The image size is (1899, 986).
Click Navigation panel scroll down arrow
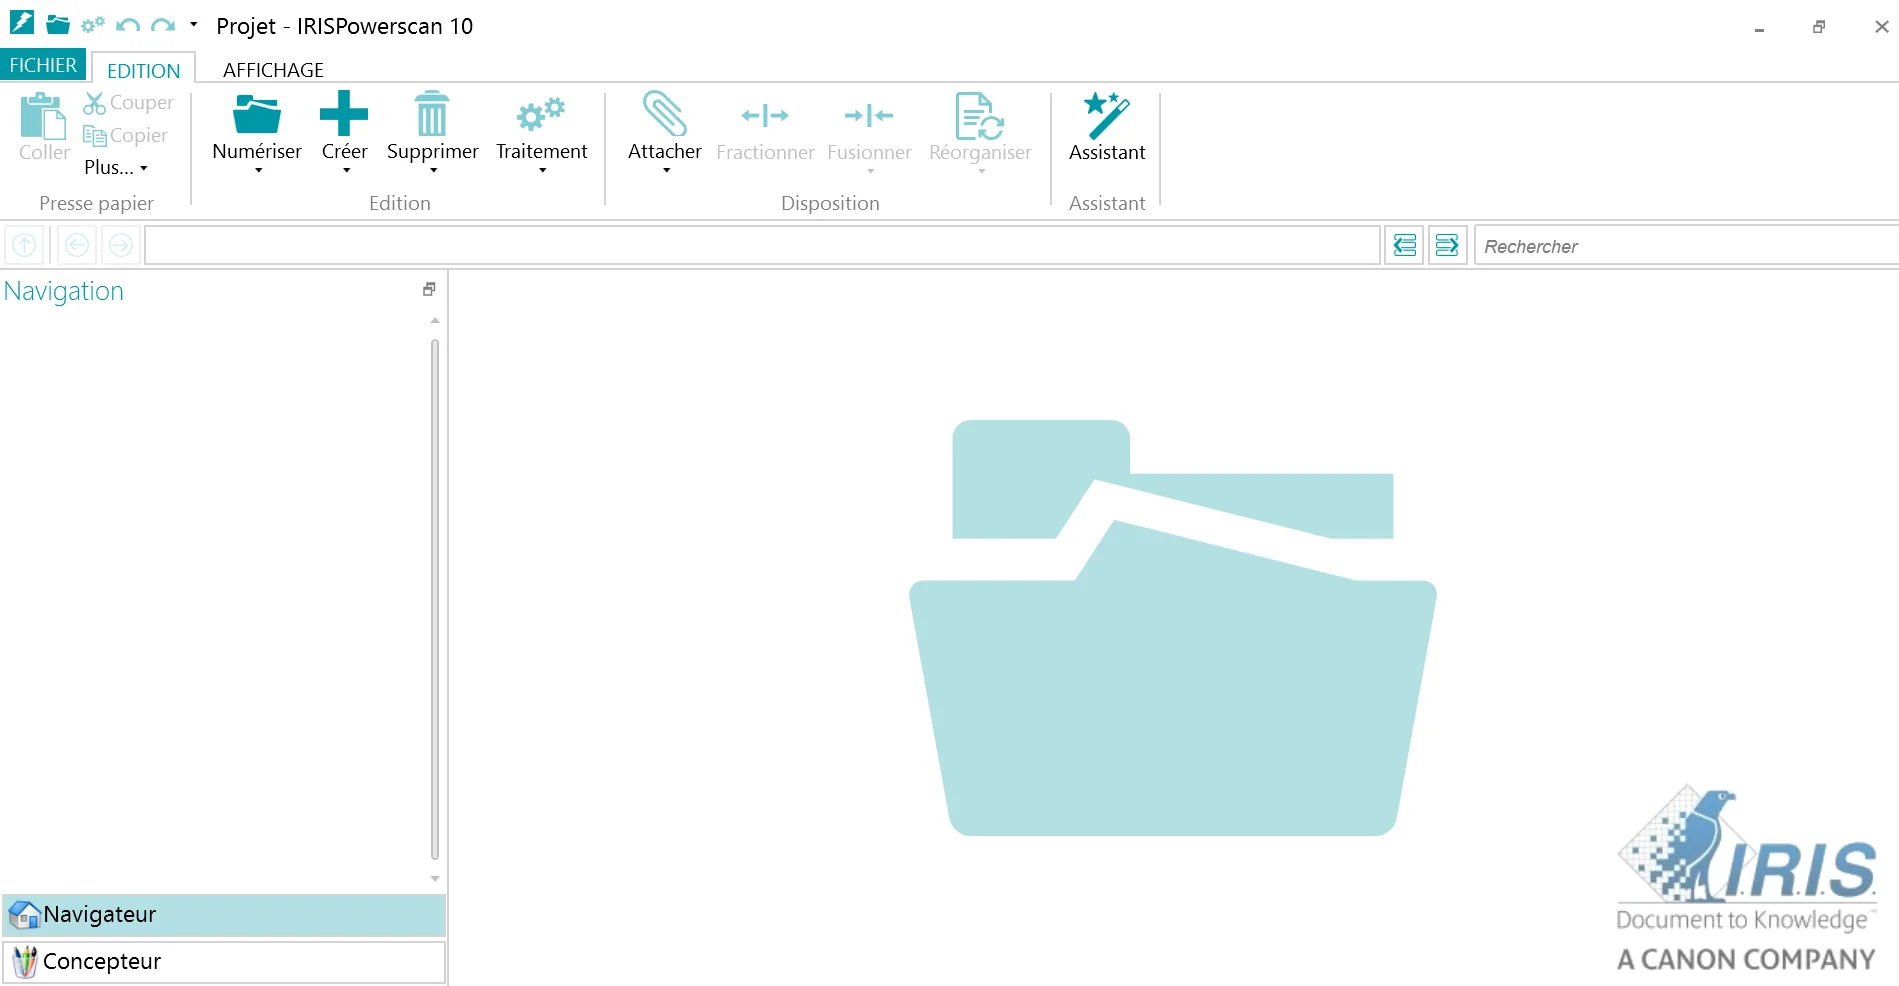click(435, 878)
